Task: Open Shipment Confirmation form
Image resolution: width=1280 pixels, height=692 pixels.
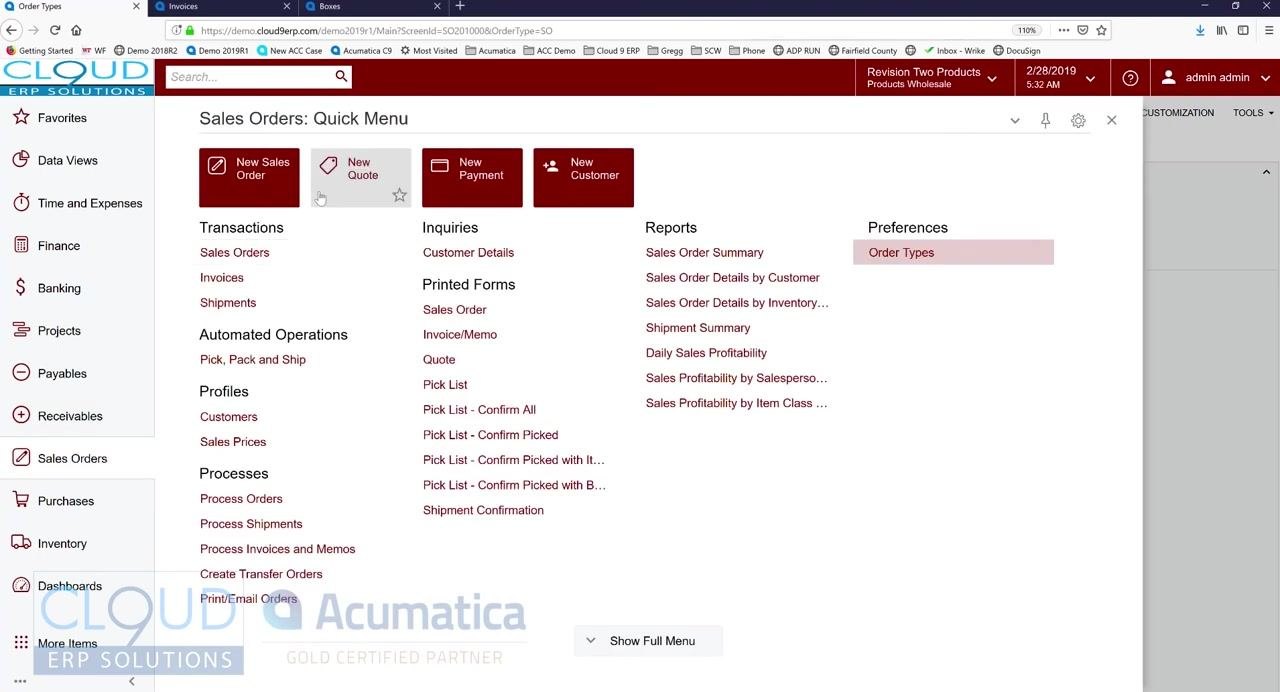Action: click(483, 510)
